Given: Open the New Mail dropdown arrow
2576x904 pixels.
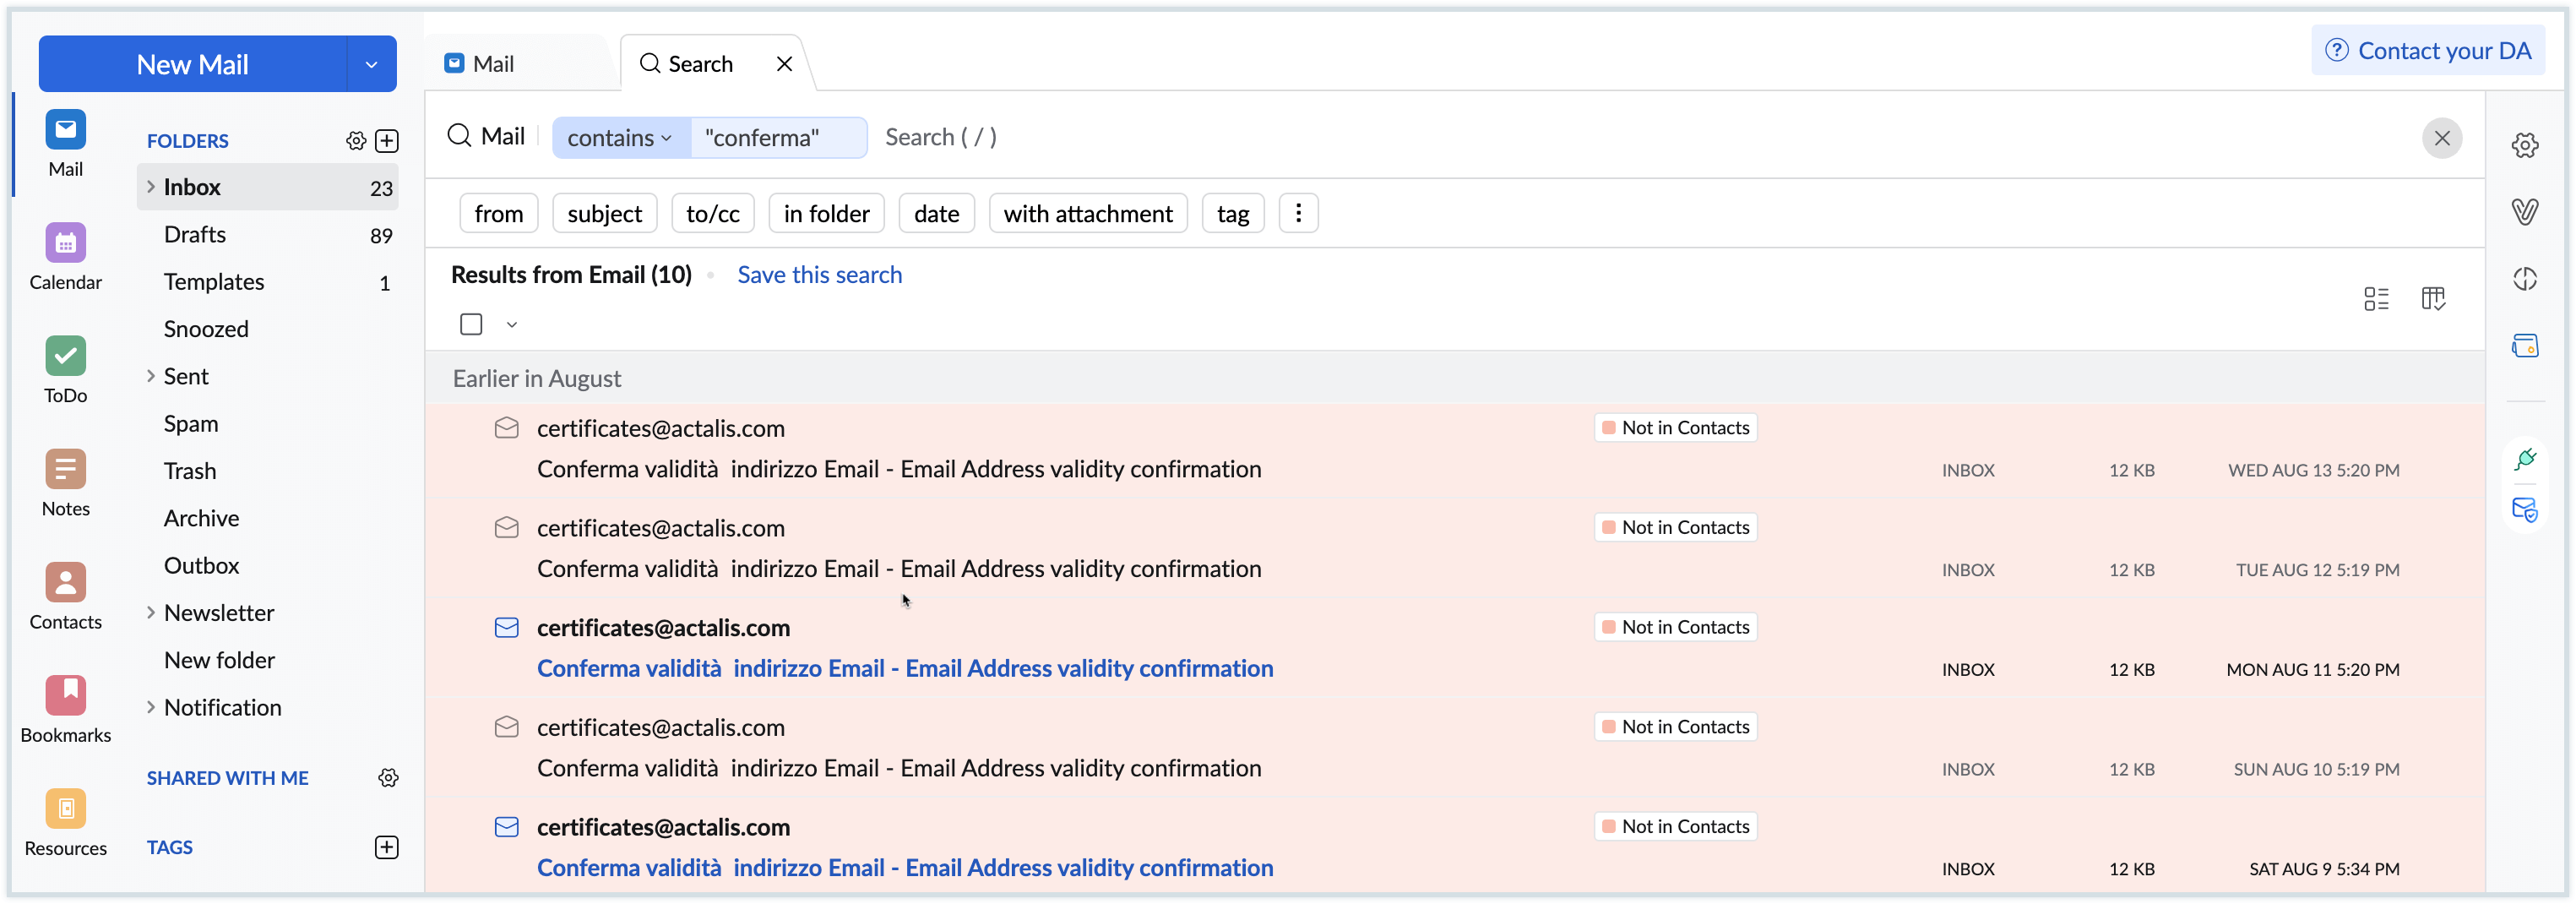Looking at the screenshot, I should (x=371, y=65).
